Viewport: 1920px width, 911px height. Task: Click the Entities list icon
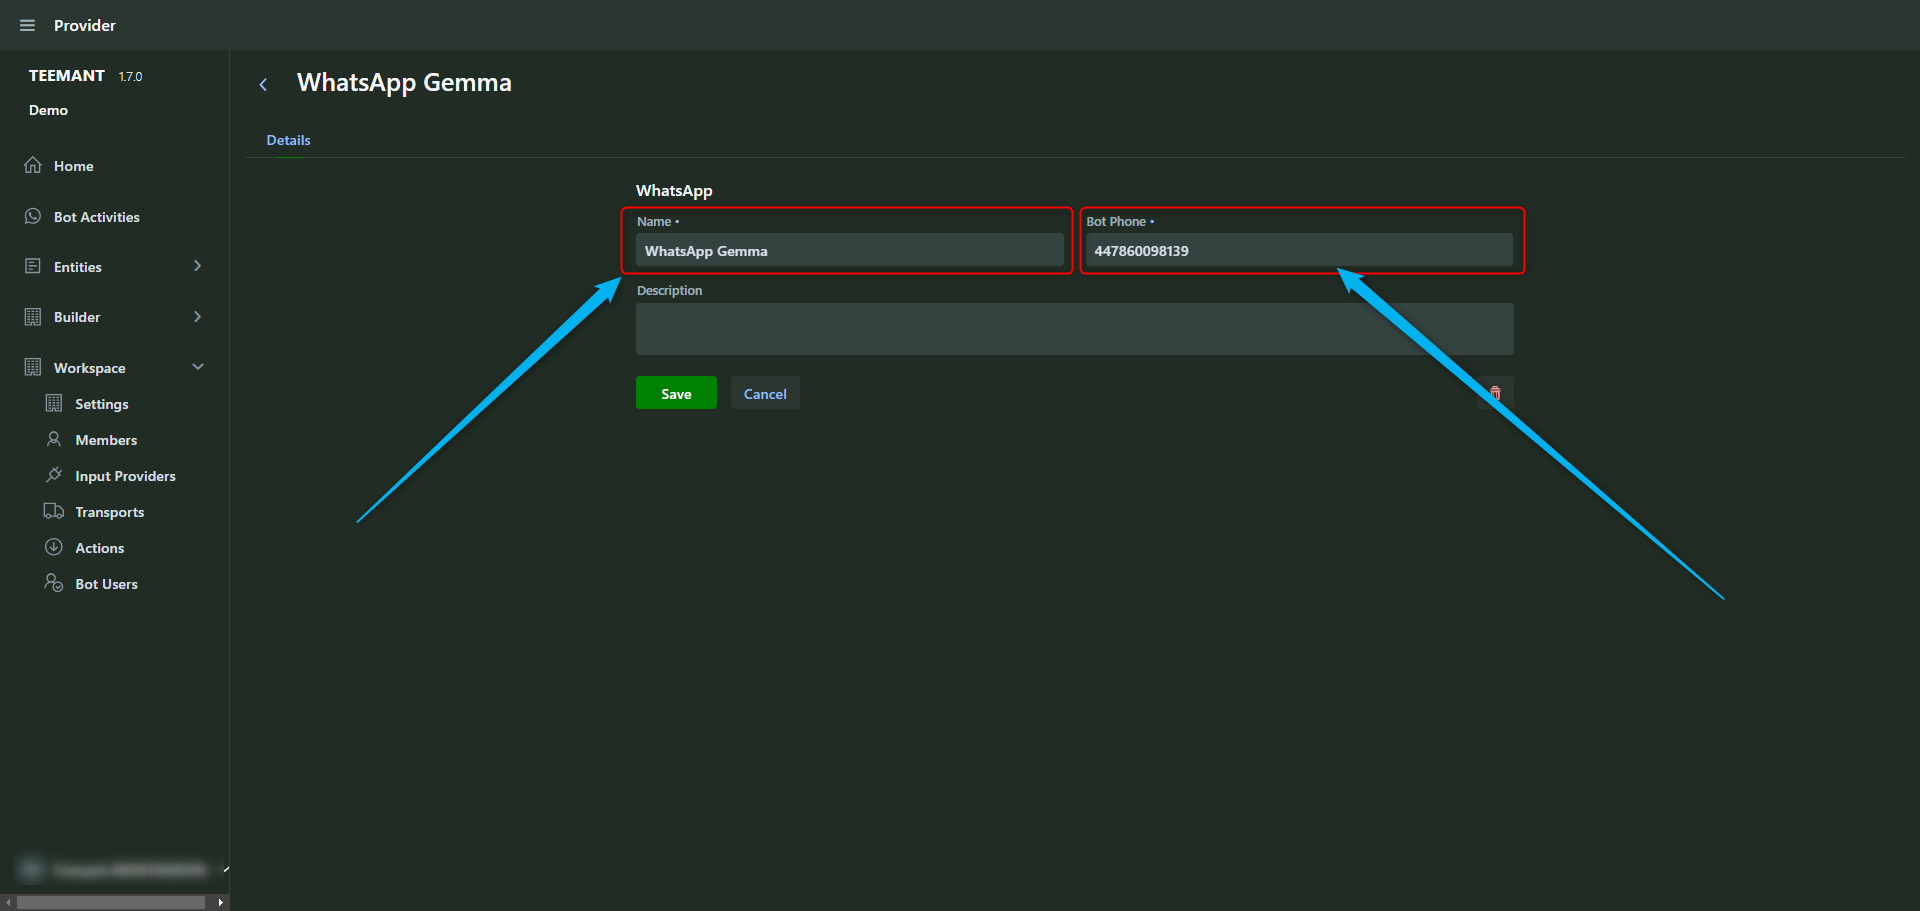click(33, 266)
